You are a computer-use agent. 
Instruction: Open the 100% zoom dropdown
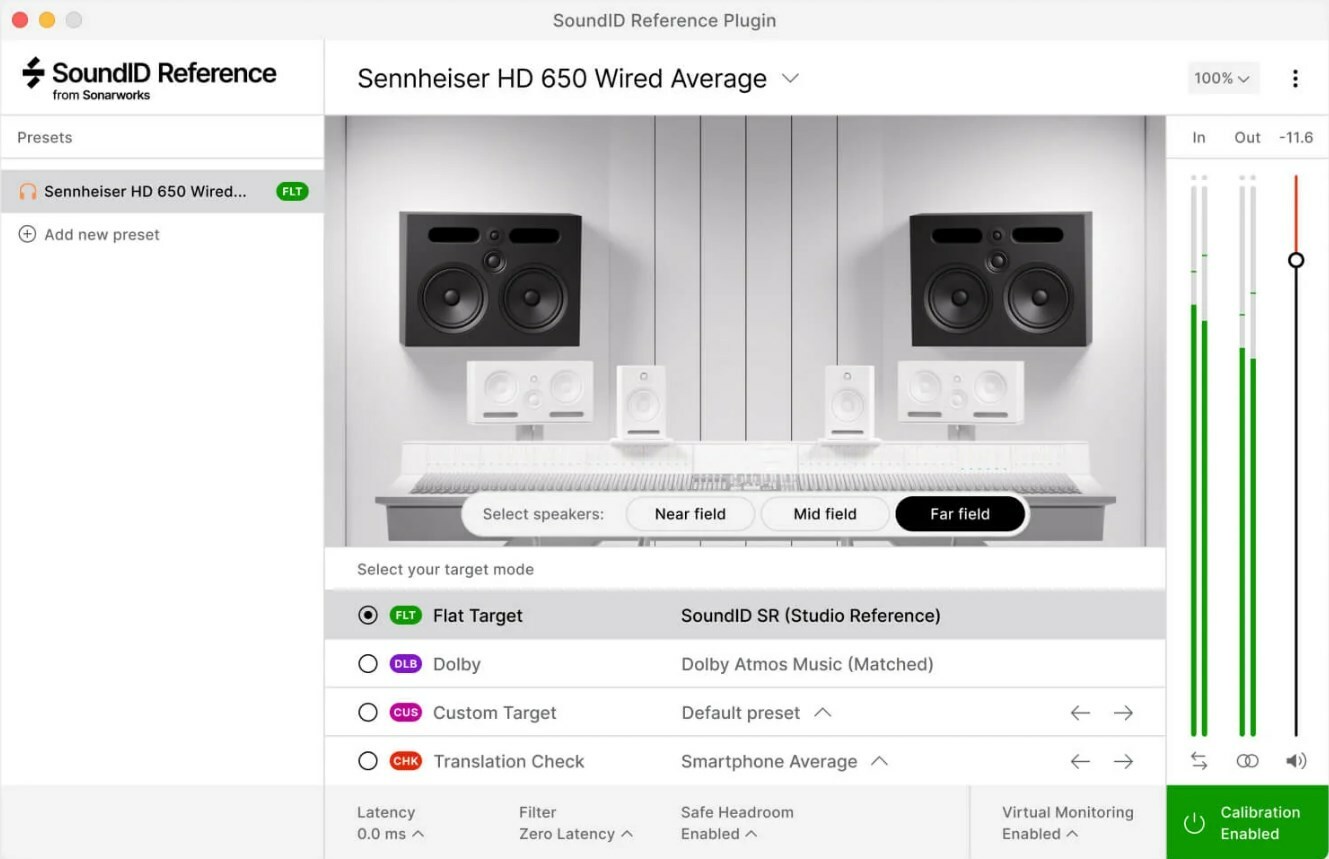[1222, 79]
